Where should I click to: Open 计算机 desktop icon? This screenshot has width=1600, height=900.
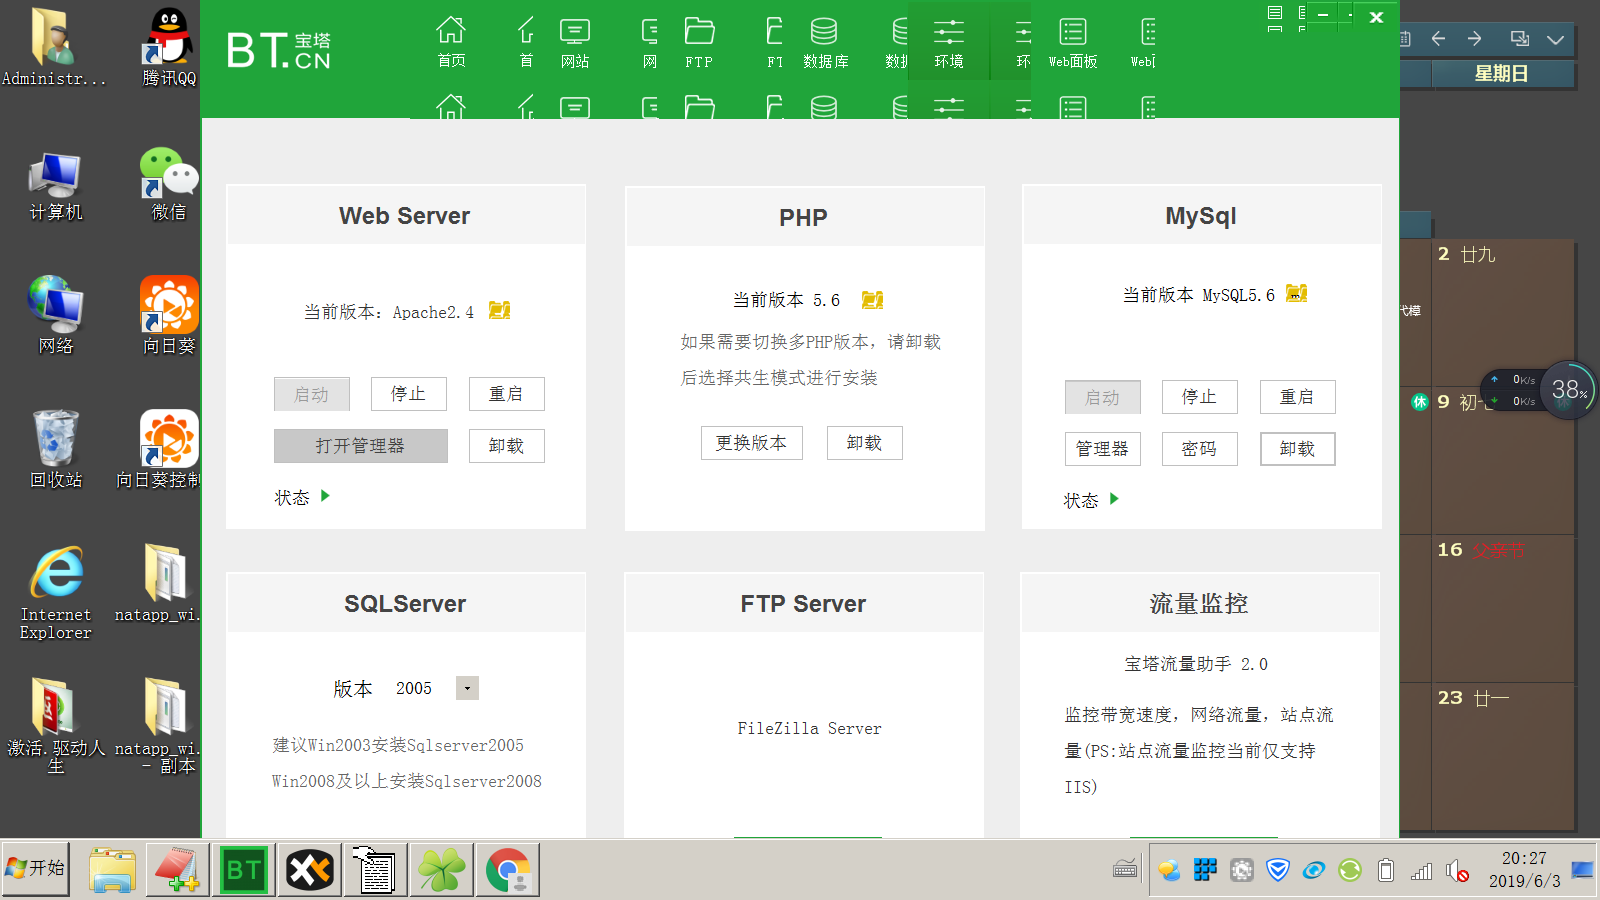tap(56, 187)
